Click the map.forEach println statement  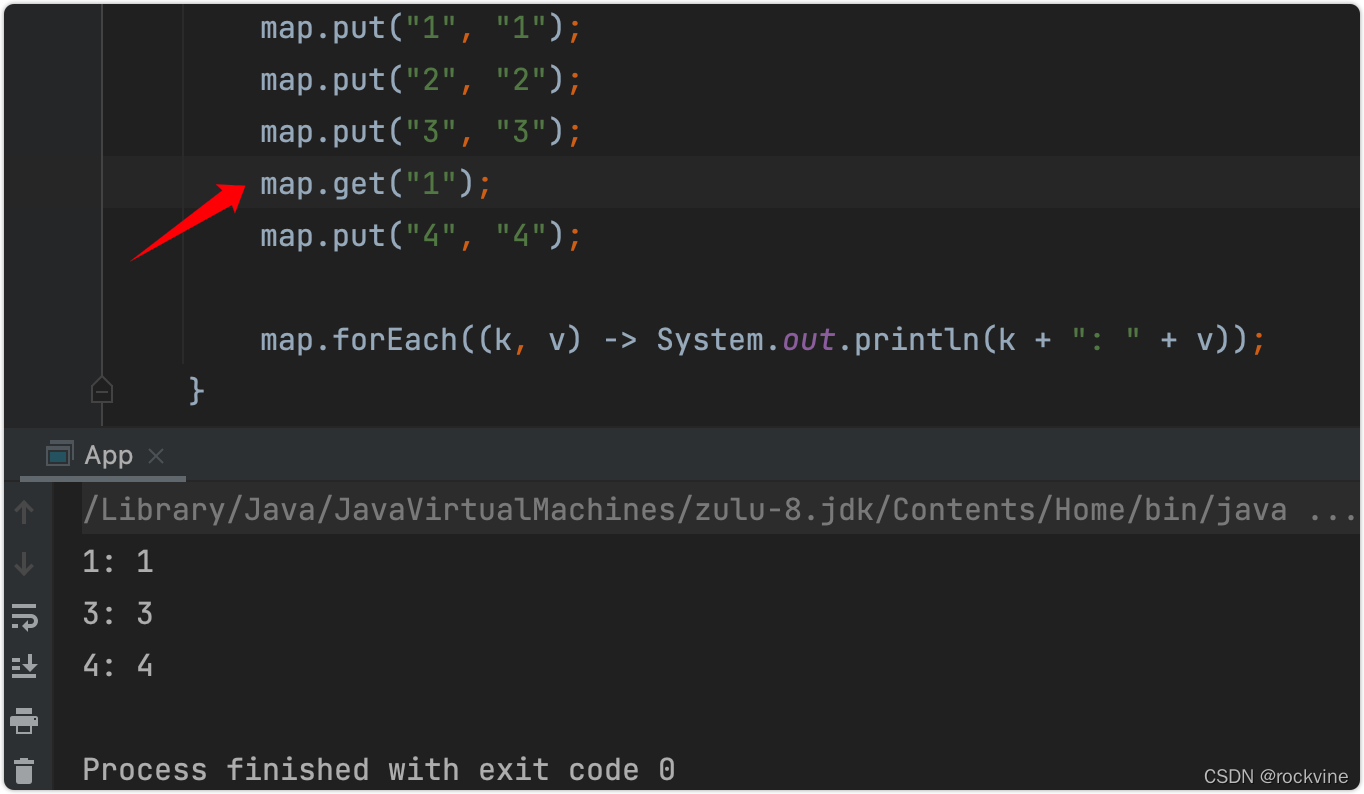coord(763,340)
